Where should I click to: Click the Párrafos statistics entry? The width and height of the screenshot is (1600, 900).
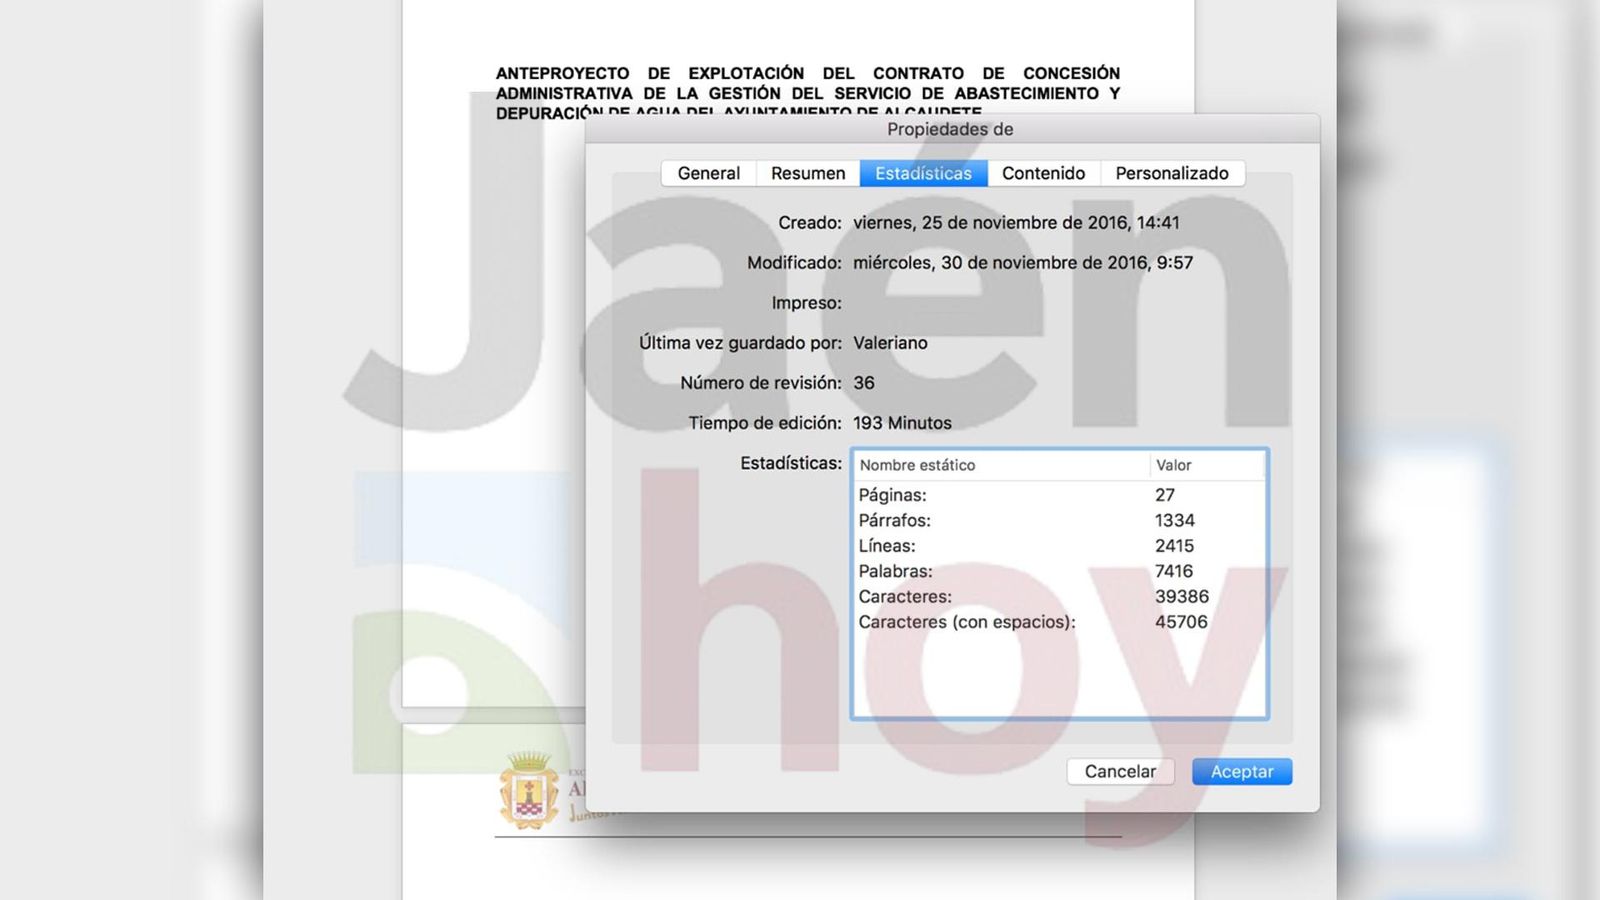point(950,520)
